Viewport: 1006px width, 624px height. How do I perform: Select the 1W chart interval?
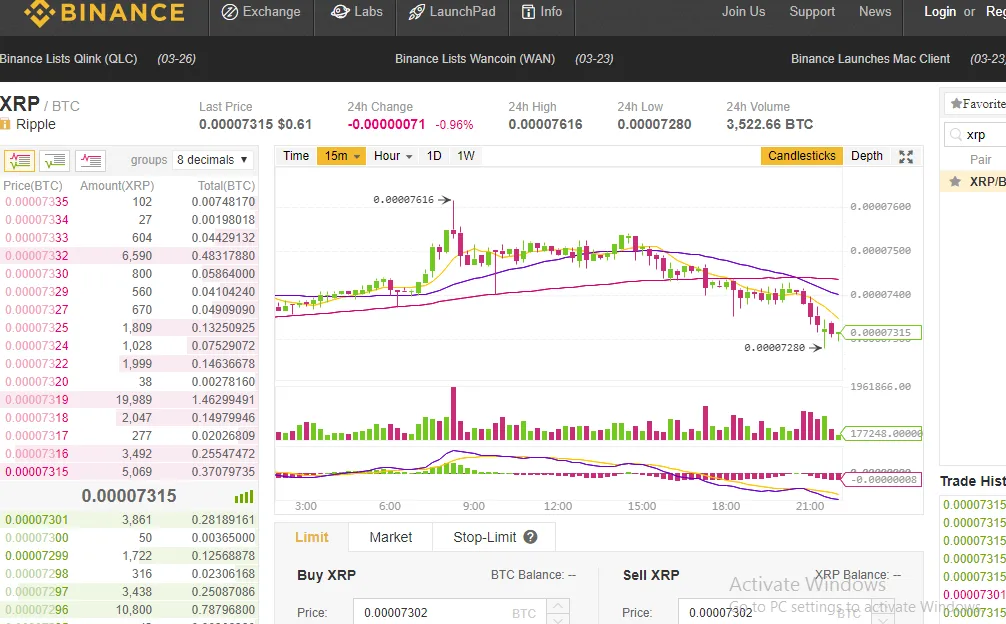[x=466, y=156]
